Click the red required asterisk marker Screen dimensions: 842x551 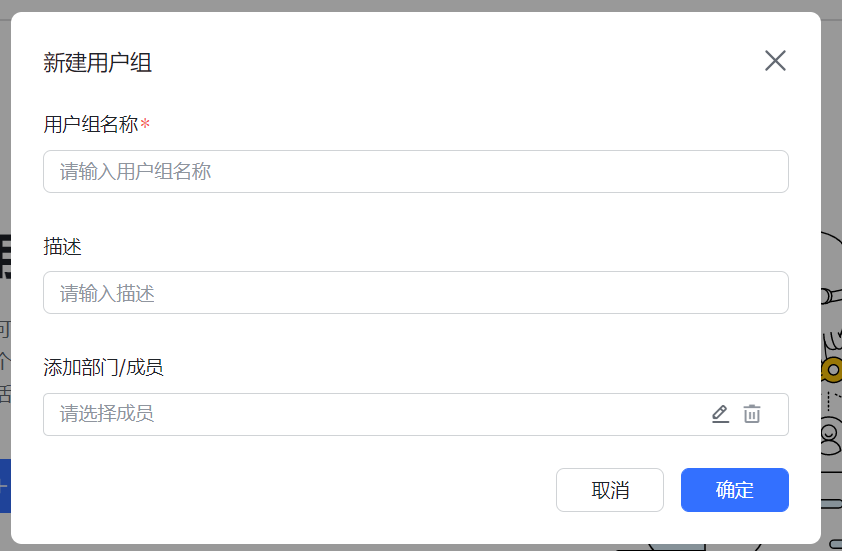pos(145,124)
